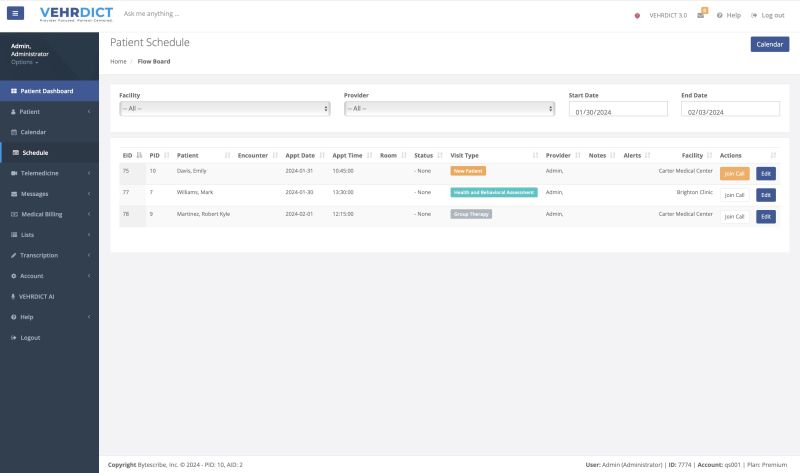The height and width of the screenshot is (473, 800).
Task: Join the call for Davis, Emily
Action: pos(734,173)
